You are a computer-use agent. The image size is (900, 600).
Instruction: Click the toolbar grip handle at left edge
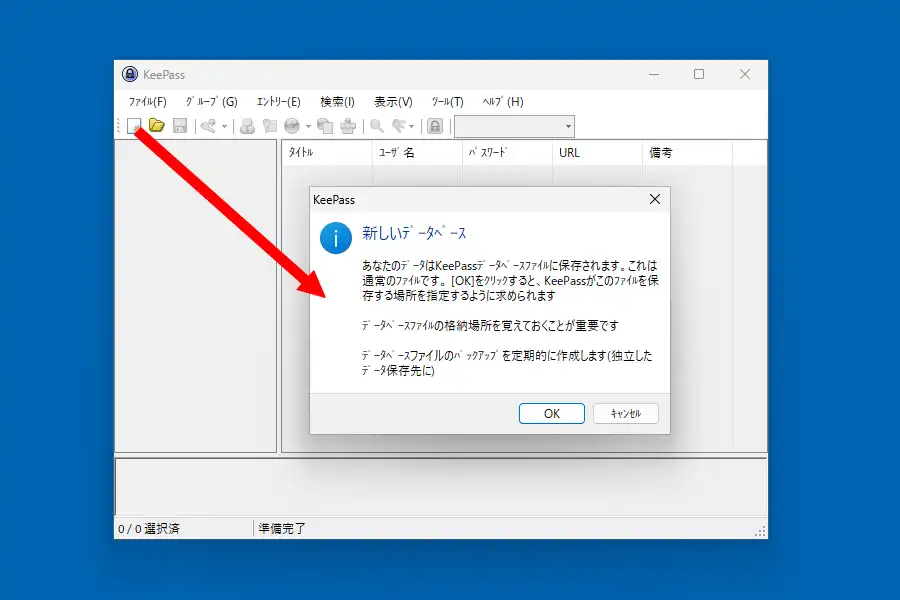coord(118,126)
